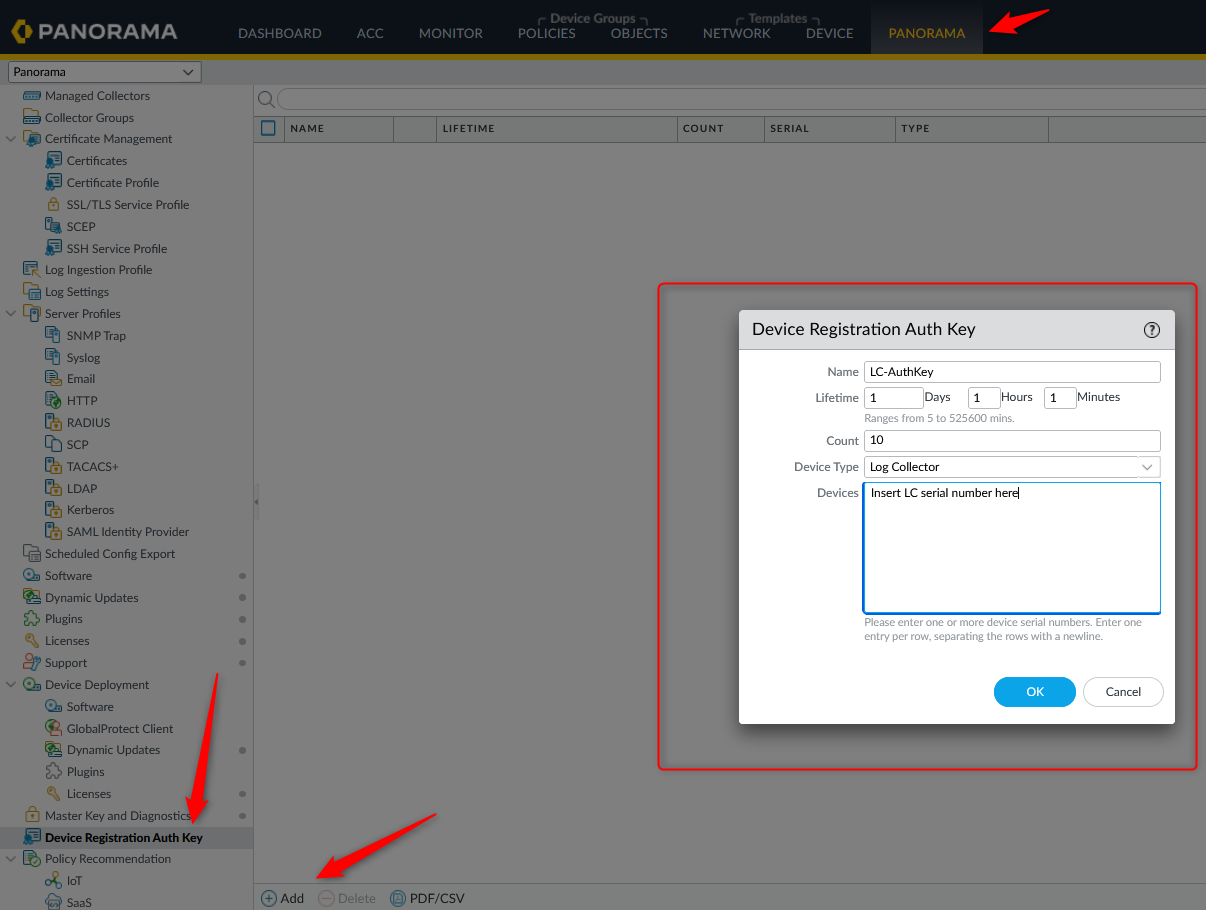Image resolution: width=1206 pixels, height=910 pixels.
Task: Open the IoT item under Policy Recommendation
Action: (75, 881)
